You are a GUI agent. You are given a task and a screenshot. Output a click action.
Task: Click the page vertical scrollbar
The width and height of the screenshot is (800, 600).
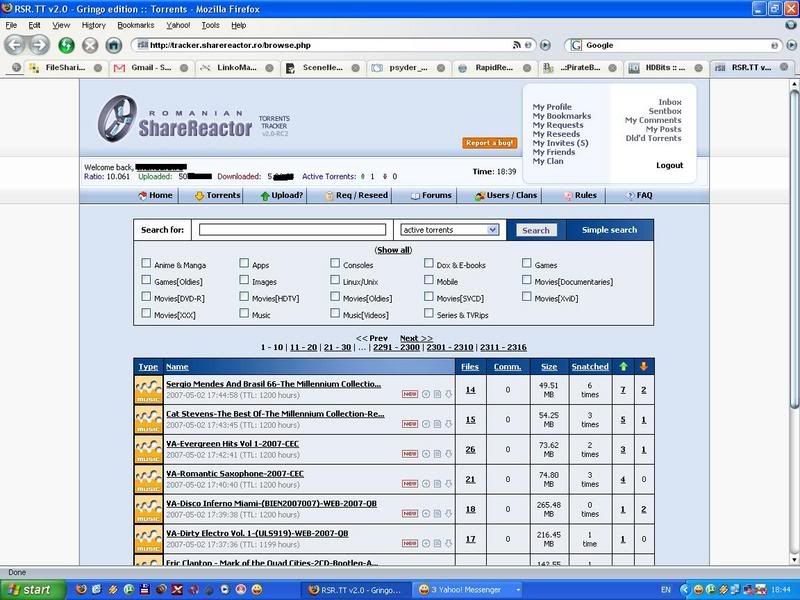pos(794,250)
